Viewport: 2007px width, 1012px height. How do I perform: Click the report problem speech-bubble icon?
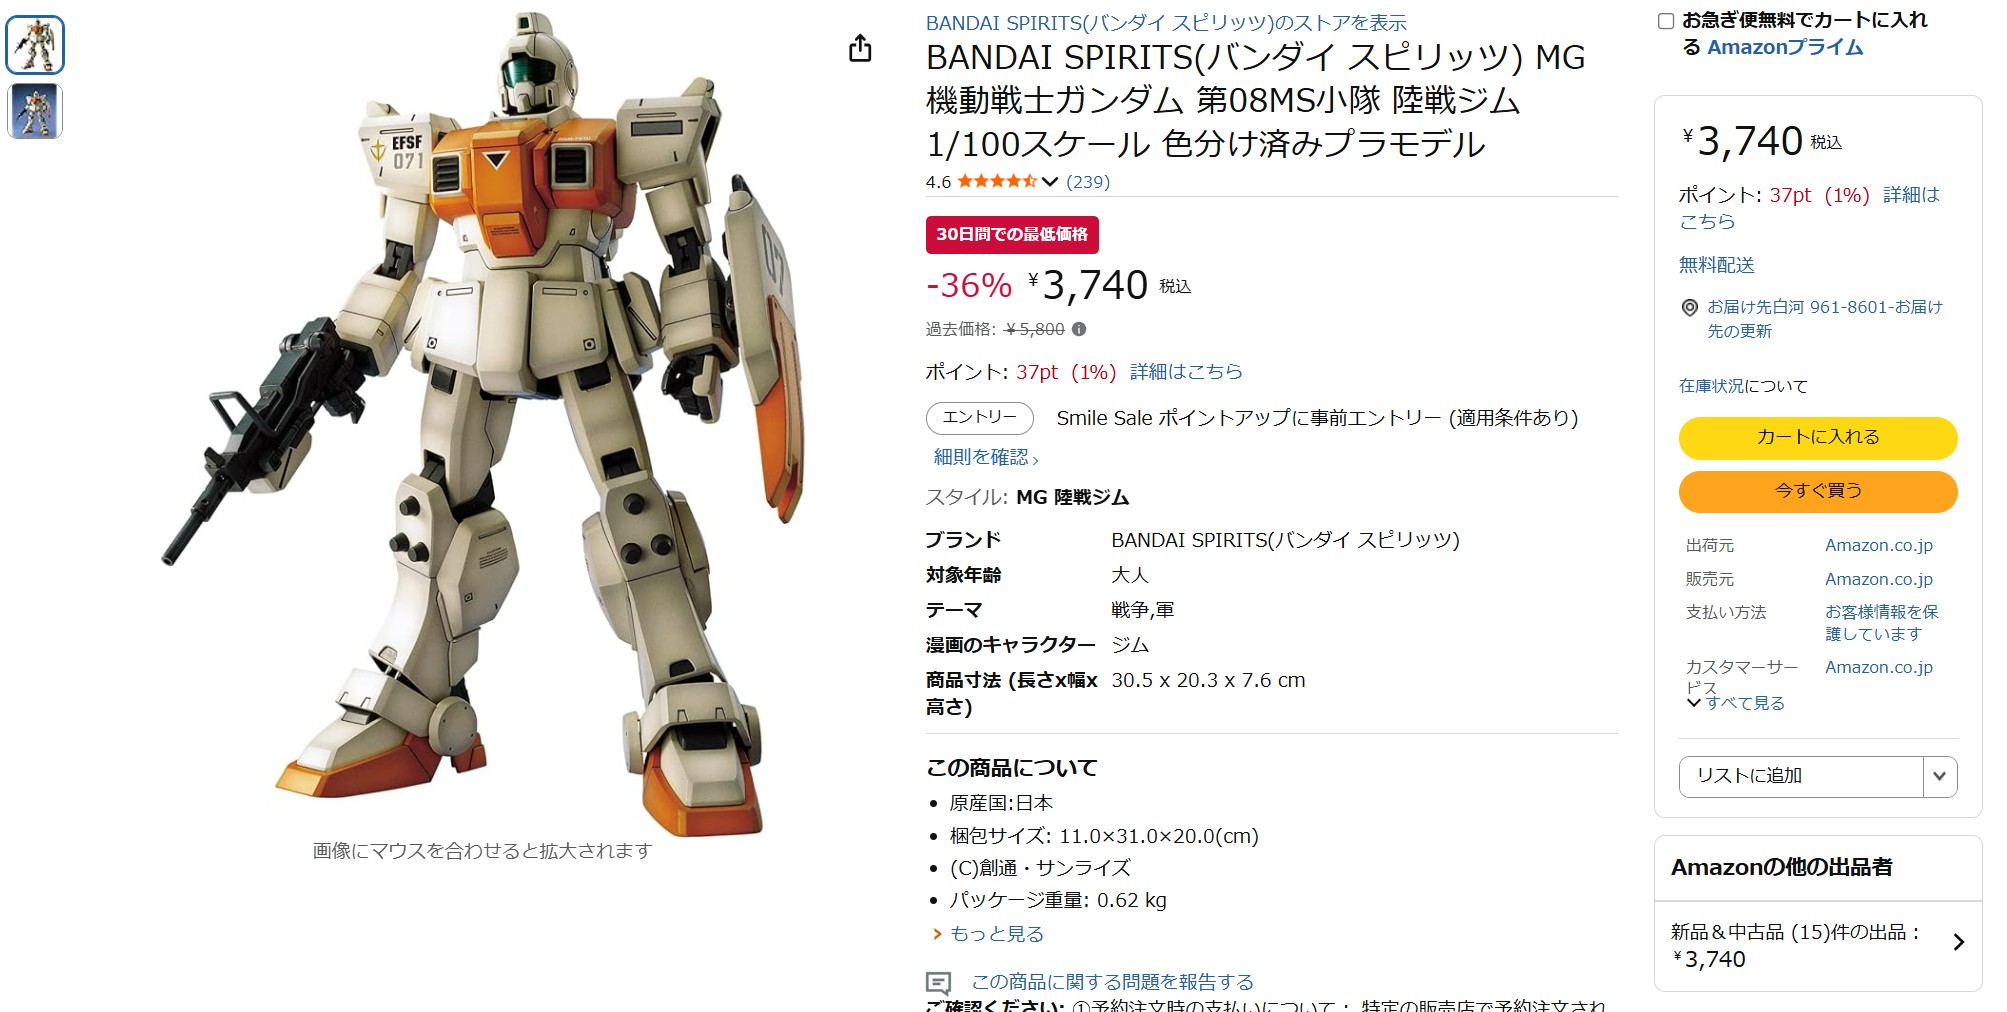click(x=938, y=982)
